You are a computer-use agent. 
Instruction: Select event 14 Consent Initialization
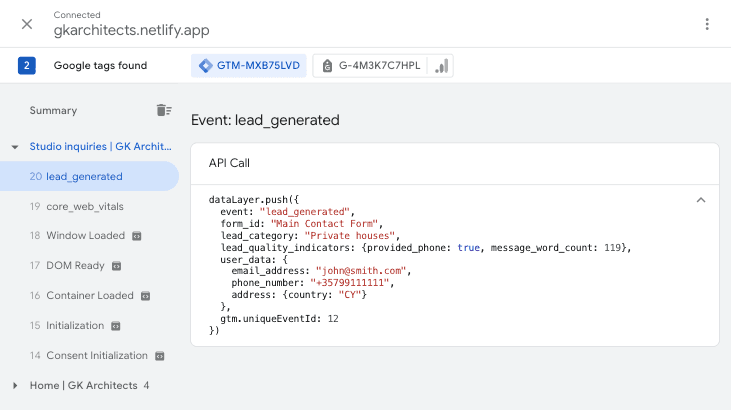click(89, 355)
